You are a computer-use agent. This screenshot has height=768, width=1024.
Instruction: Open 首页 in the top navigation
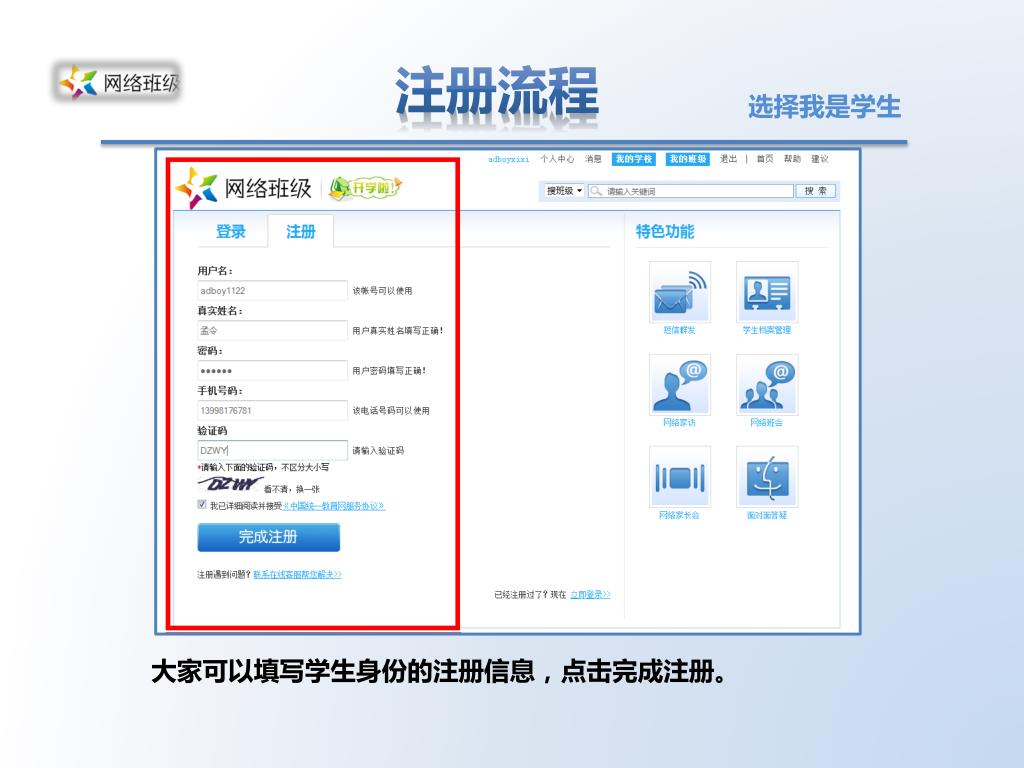click(x=765, y=159)
